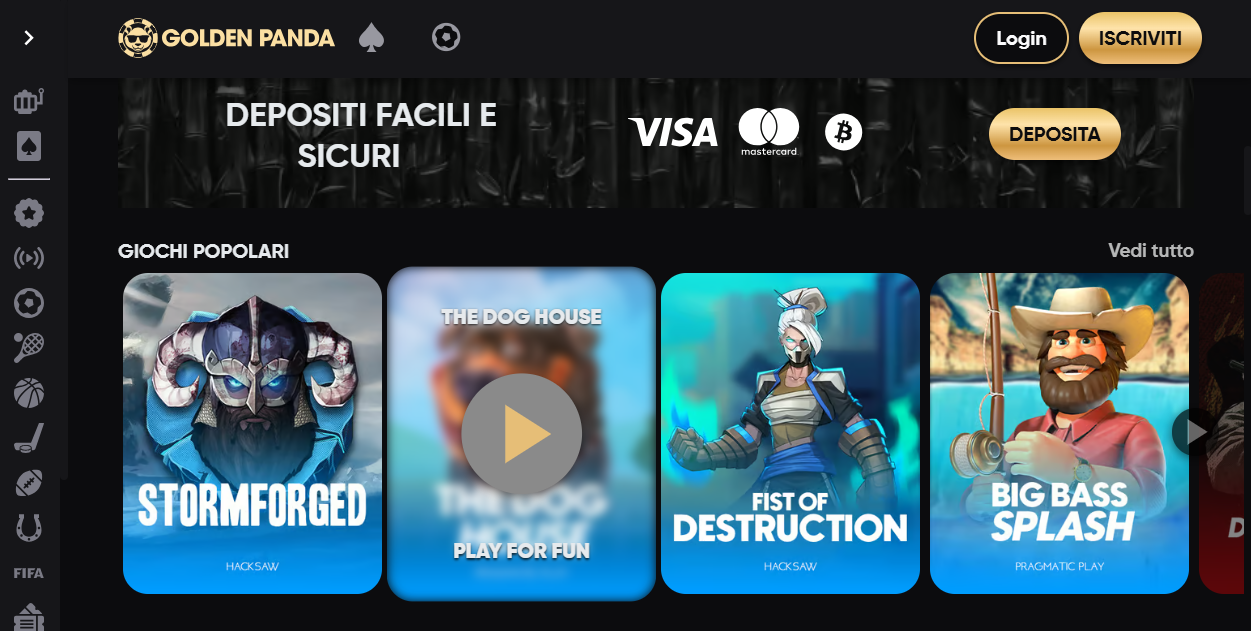1251x631 pixels.
Task: Open the Vedi tutto link
Action: [1151, 251]
